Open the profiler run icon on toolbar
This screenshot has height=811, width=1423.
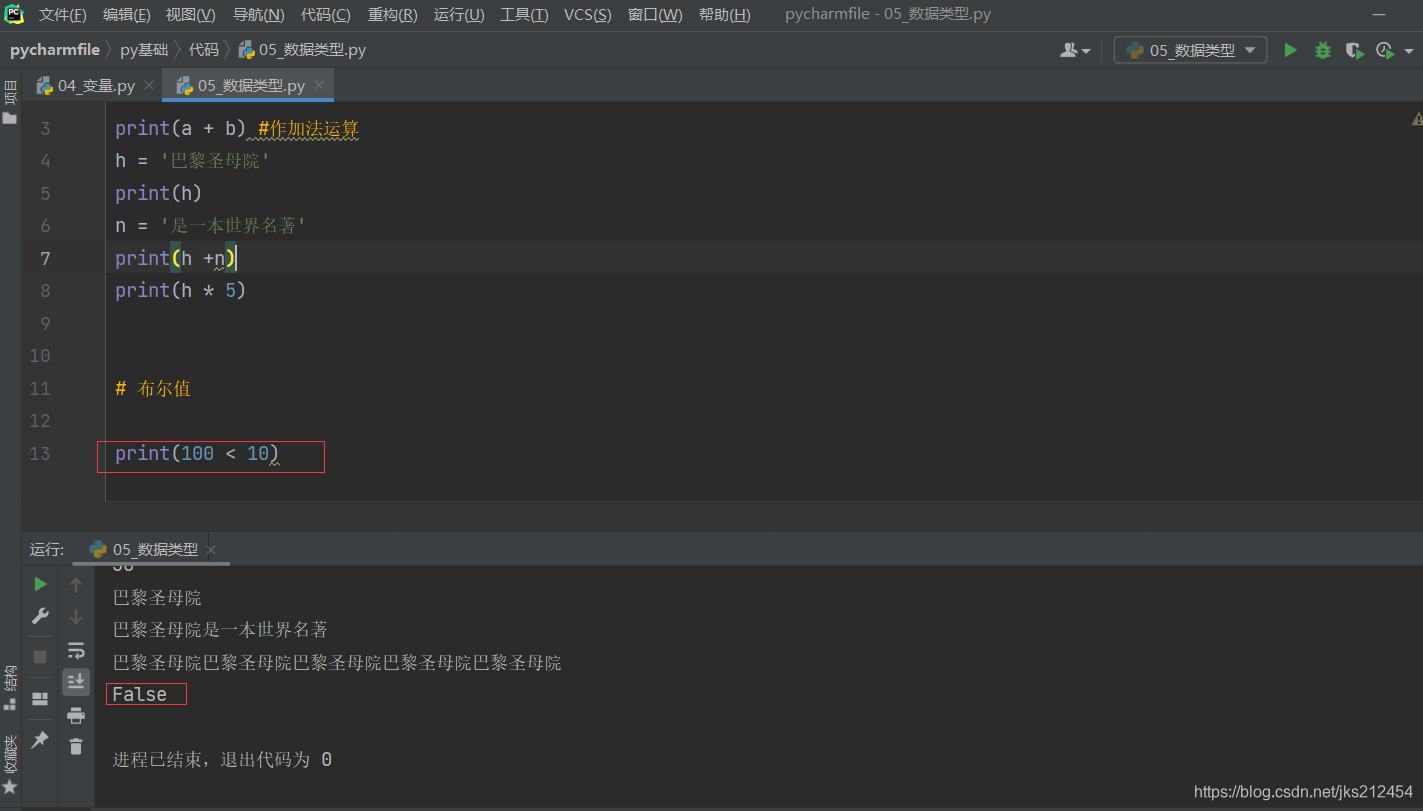tap(1386, 49)
